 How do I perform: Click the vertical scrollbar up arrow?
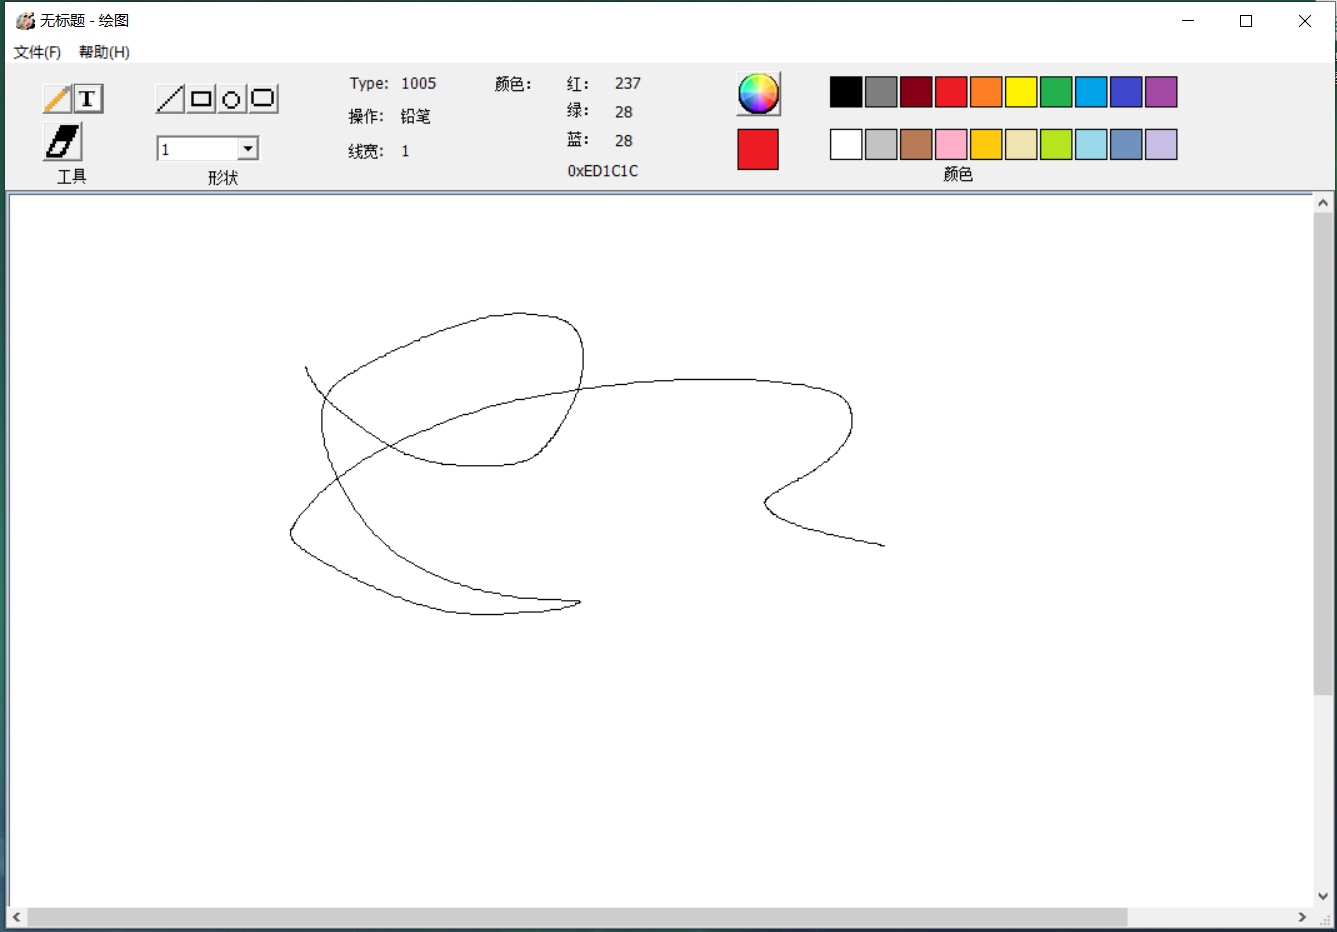coord(1323,203)
